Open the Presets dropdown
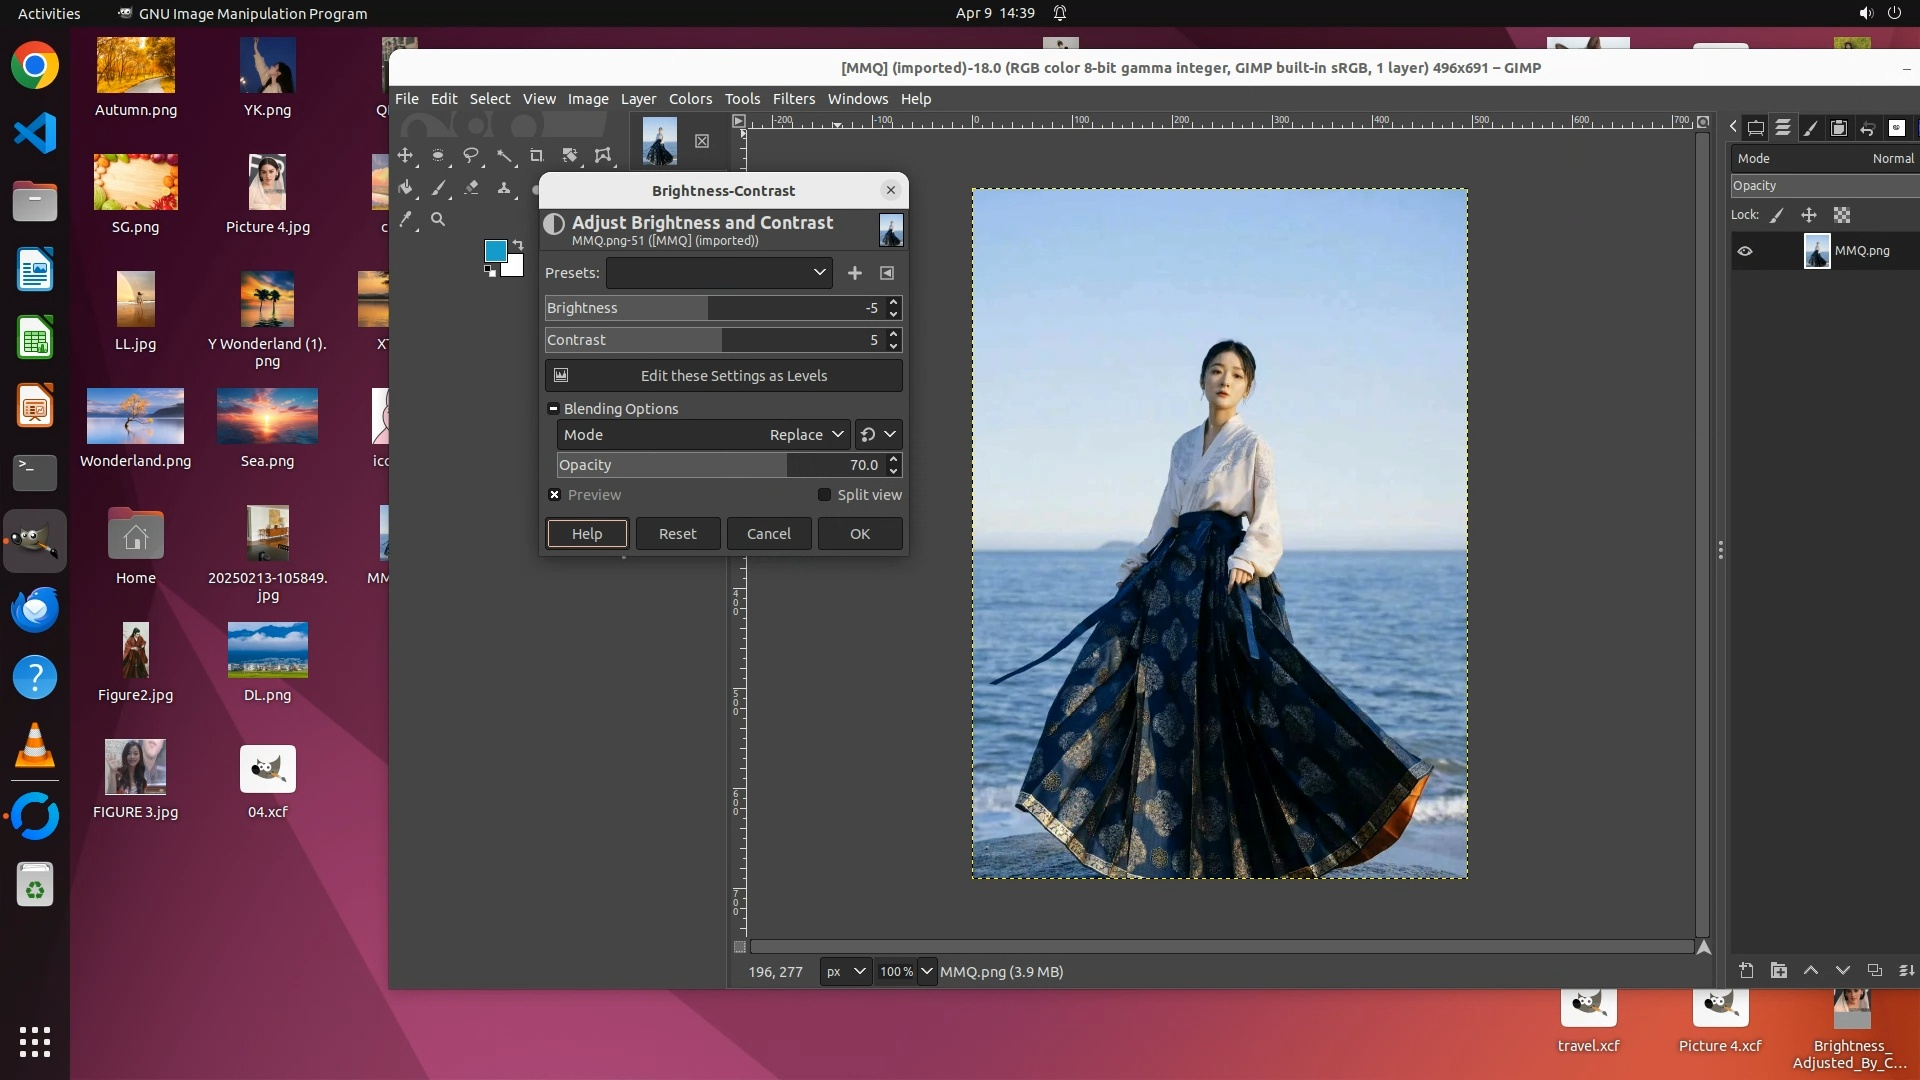The width and height of the screenshot is (1920, 1080). click(x=719, y=273)
